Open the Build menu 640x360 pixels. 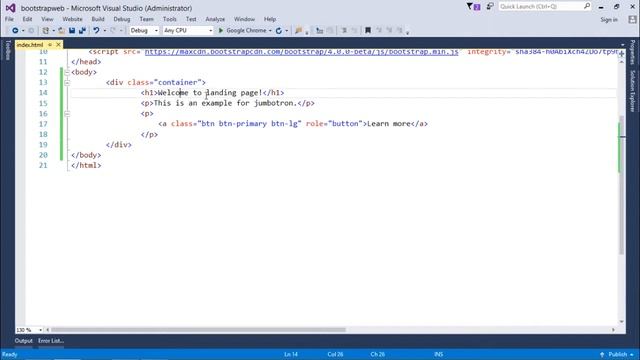point(98,19)
